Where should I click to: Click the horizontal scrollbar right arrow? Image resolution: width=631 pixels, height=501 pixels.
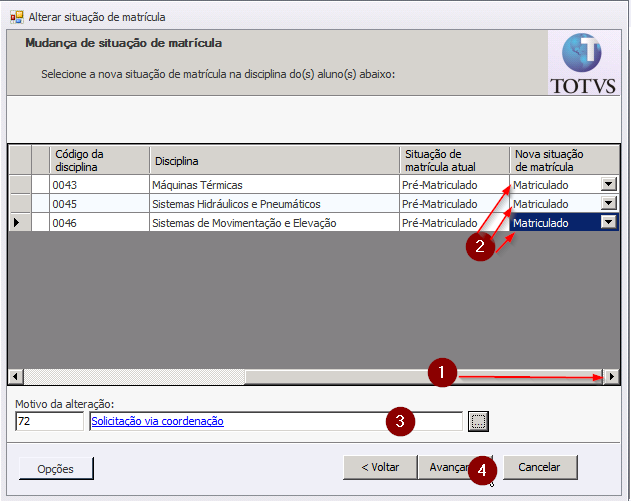tap(611, 377)
